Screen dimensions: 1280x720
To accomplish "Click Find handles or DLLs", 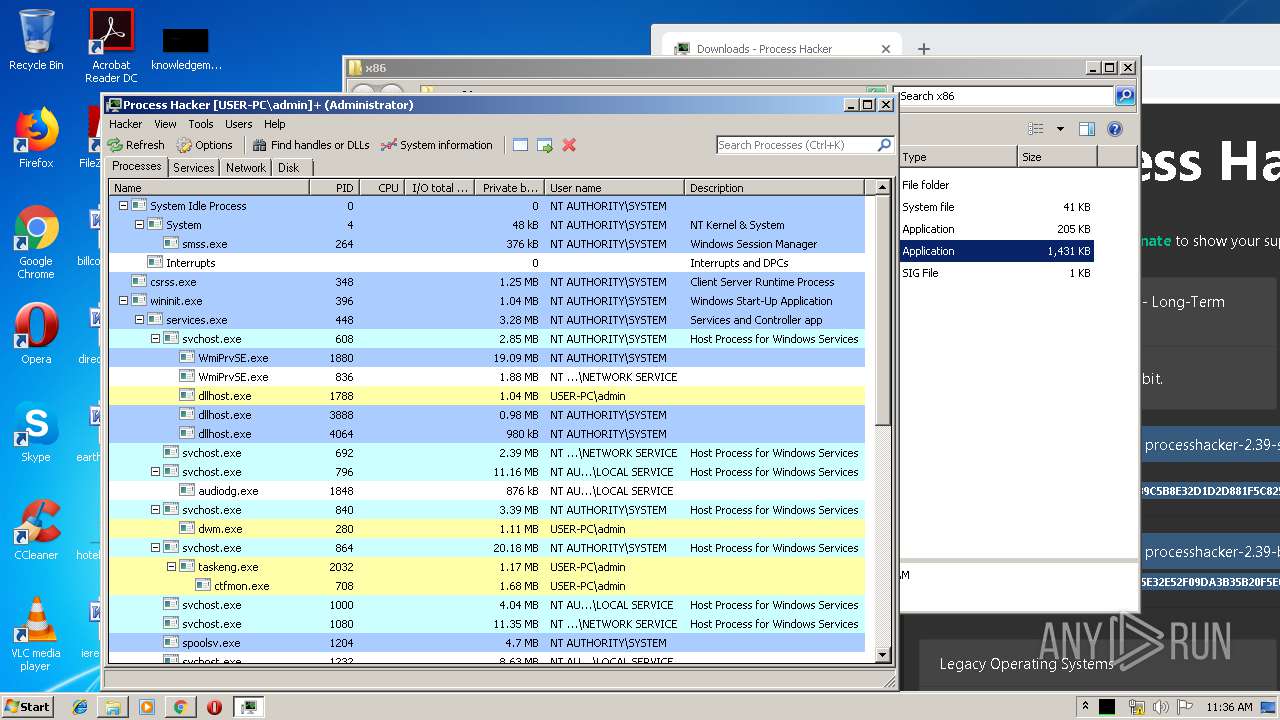I will click(x=311, y=145).
